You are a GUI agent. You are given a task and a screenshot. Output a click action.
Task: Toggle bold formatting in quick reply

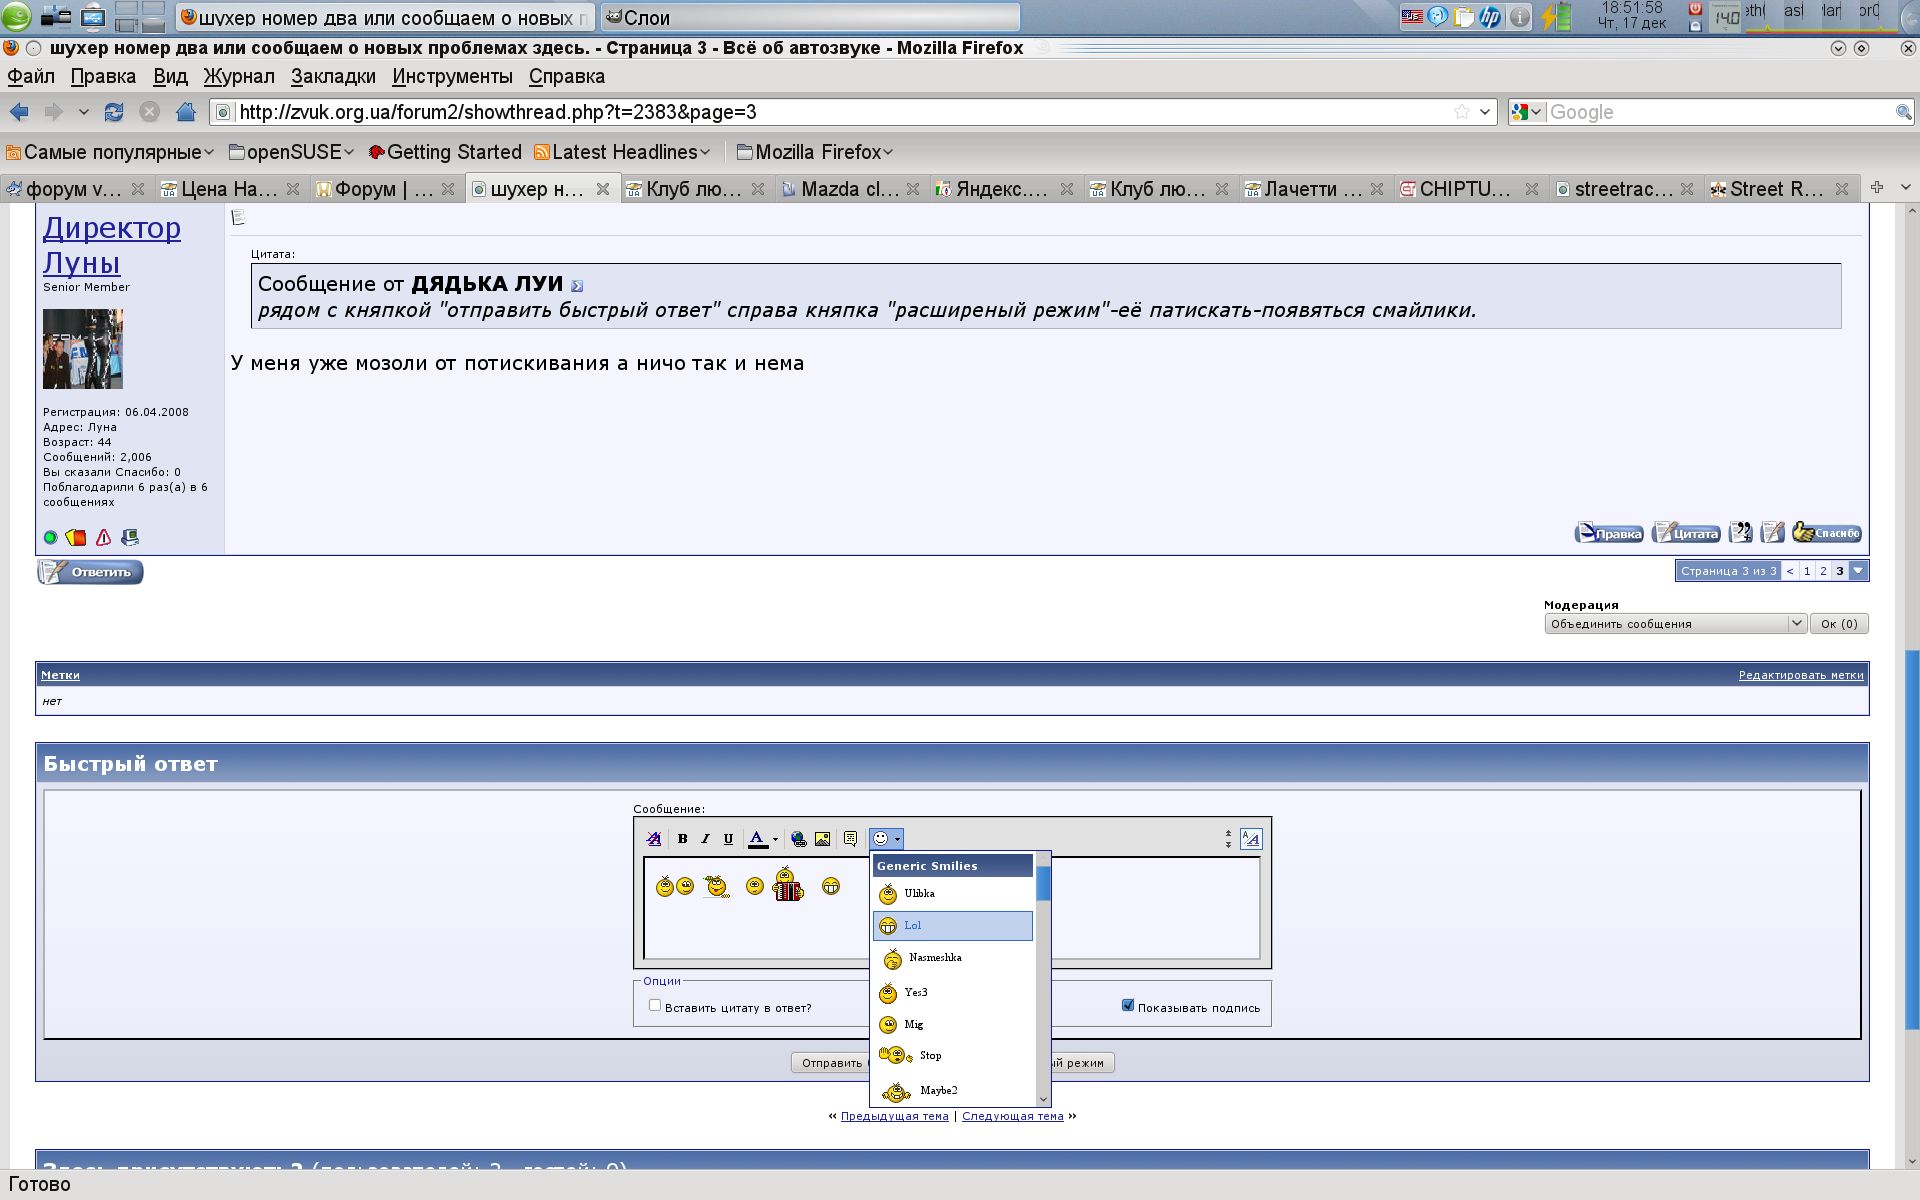point(682,839)
